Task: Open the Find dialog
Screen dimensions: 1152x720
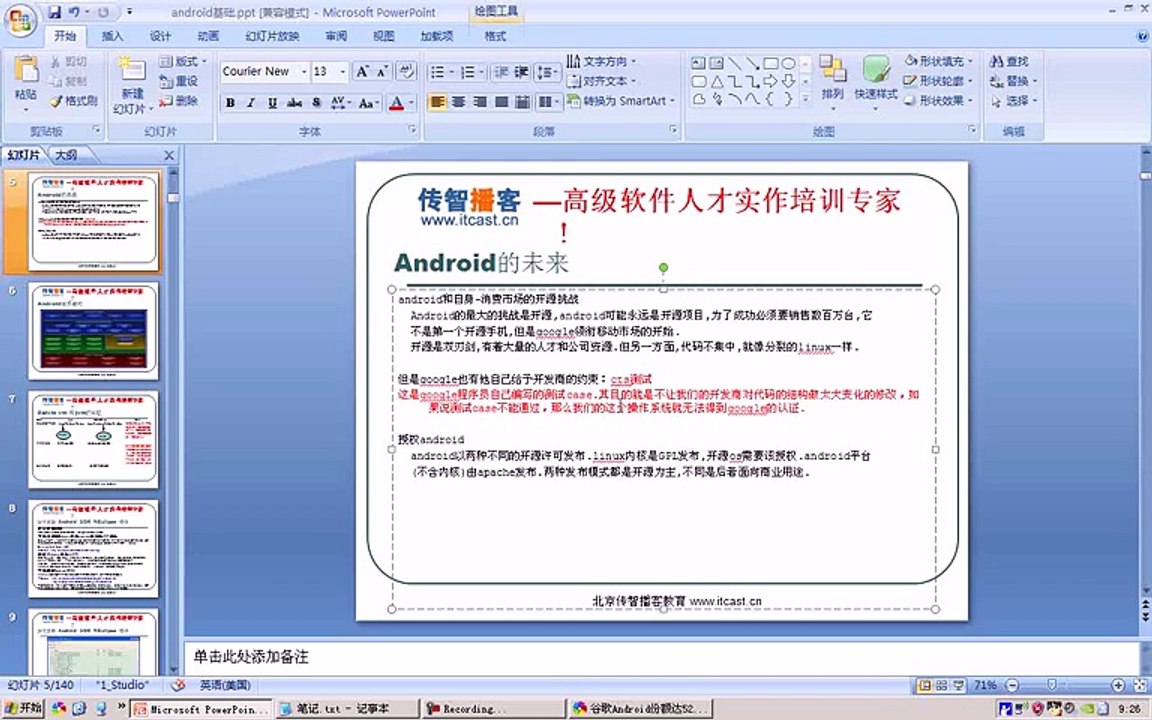Action: pyautogui.click(x=1009, y=62)
